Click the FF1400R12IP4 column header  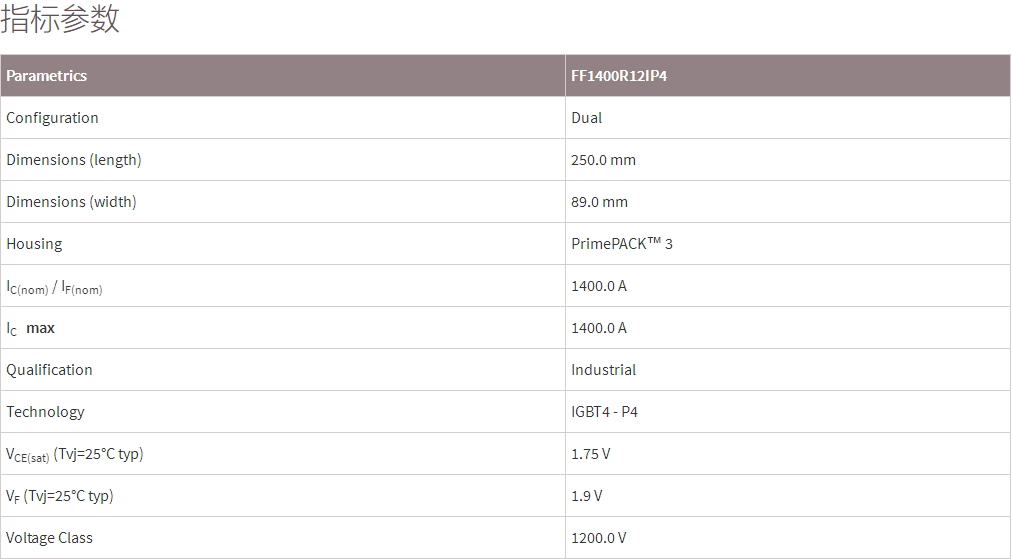click(619, 76)
